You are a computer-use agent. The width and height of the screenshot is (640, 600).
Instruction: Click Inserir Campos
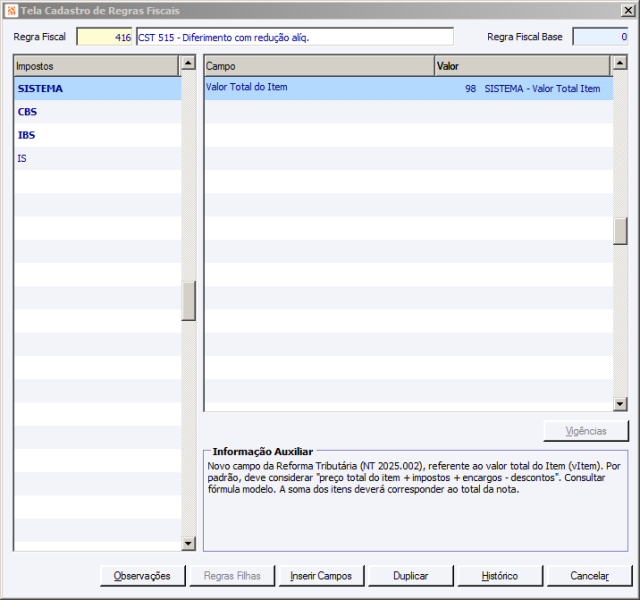pos(321,576)
